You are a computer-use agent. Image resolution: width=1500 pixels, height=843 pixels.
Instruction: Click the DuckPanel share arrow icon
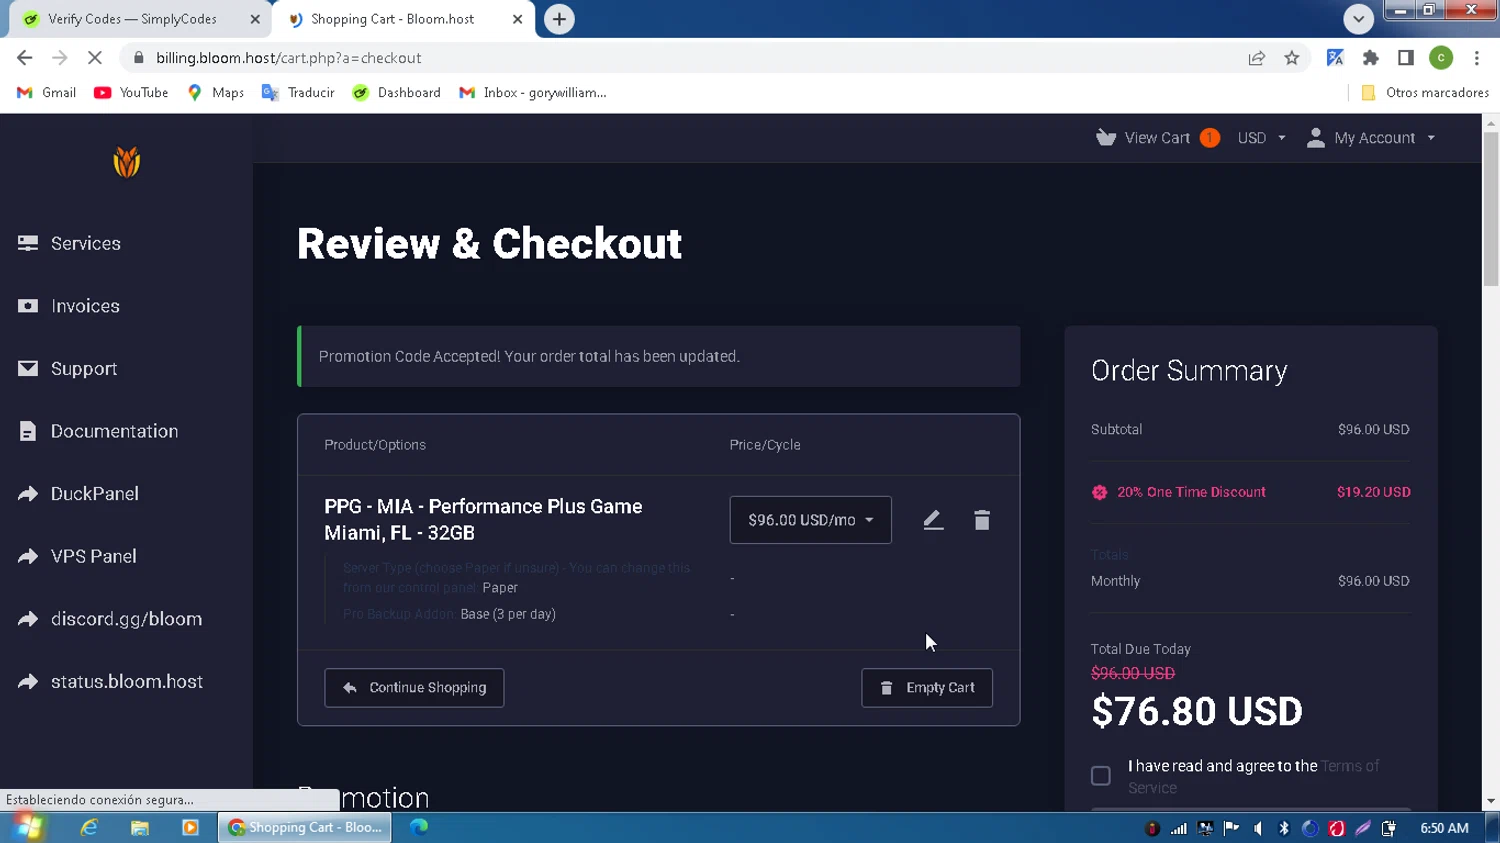coord(28,494)
